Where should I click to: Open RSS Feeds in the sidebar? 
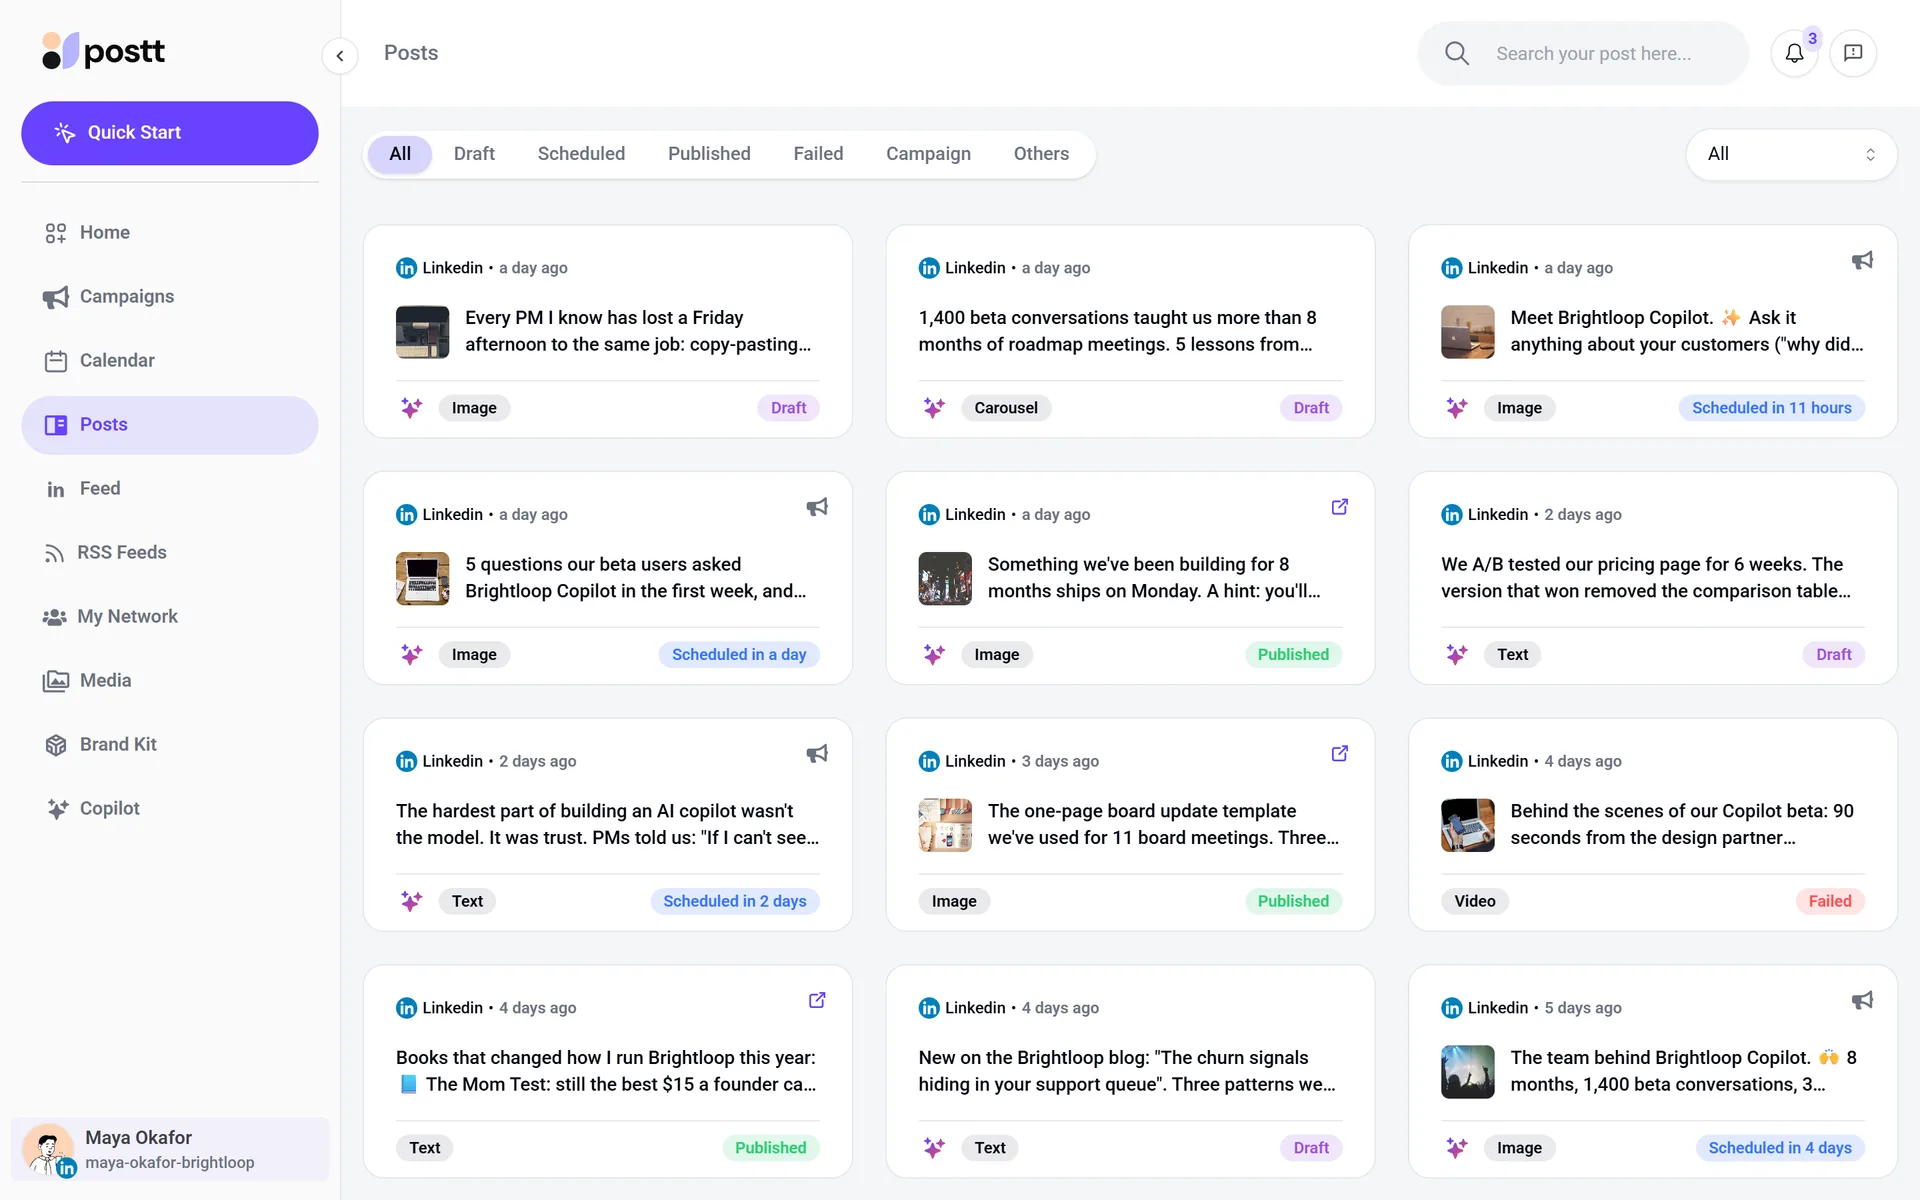pos(169,553)
